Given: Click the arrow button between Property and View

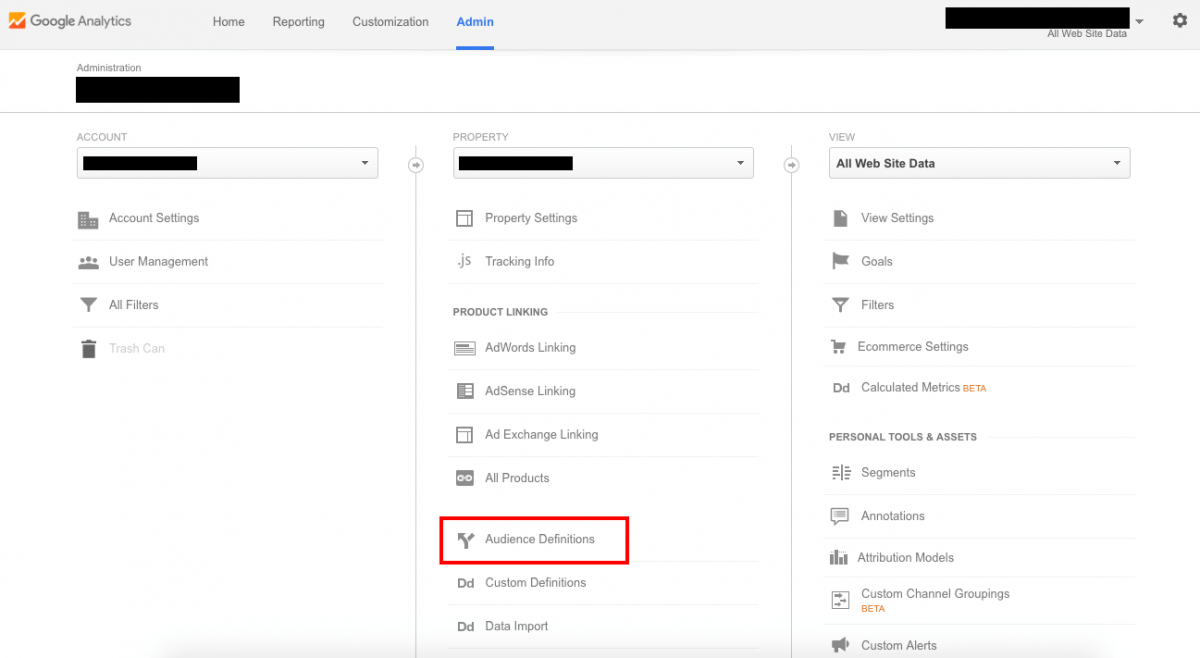Looking at the screenshot, I should click(x=792, y=165).
